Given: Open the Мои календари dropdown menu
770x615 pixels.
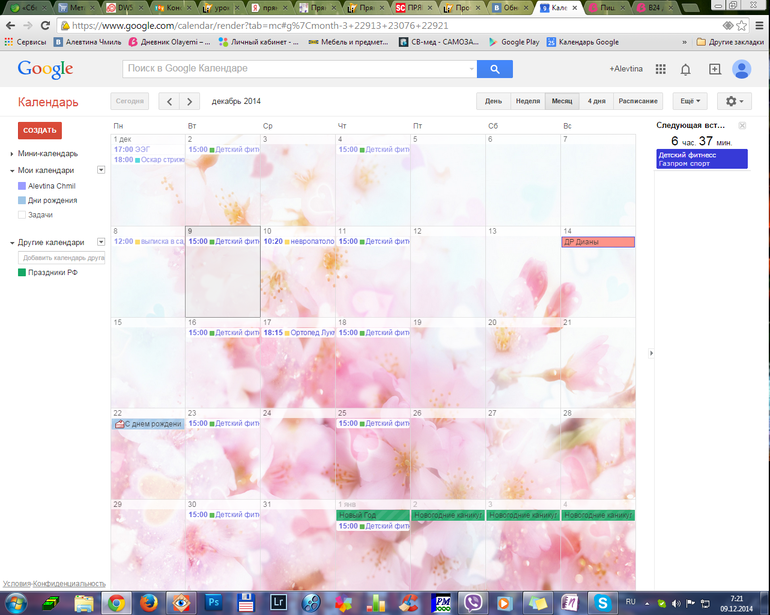Looking at the screenshot, I should coord(101,170).
